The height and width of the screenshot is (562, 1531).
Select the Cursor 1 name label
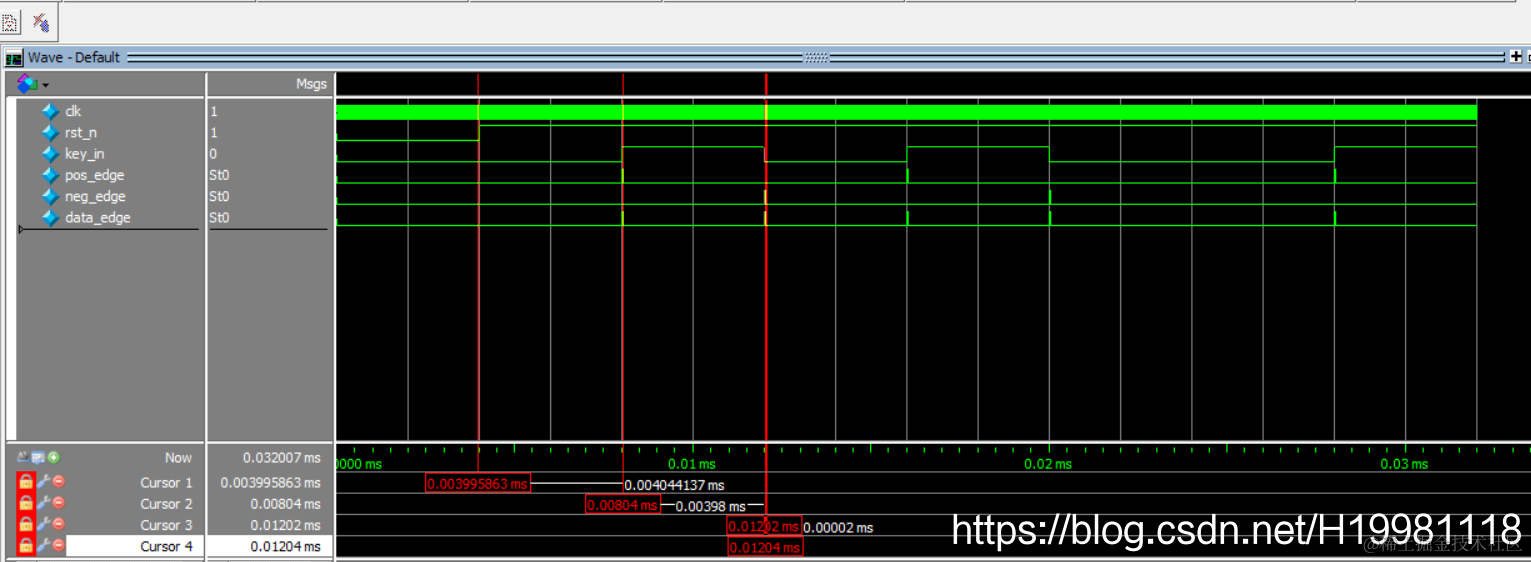(166, 482)
